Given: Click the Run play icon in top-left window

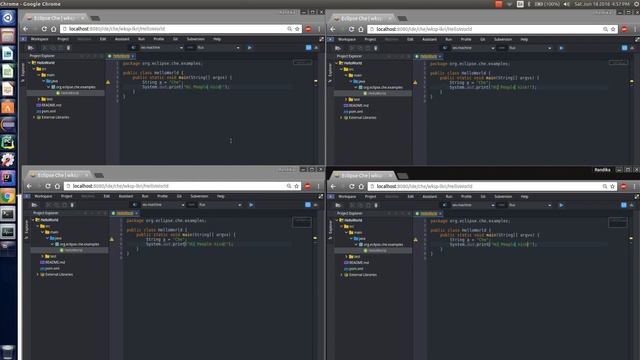Looking at the screenshot, I should (249, 48).
